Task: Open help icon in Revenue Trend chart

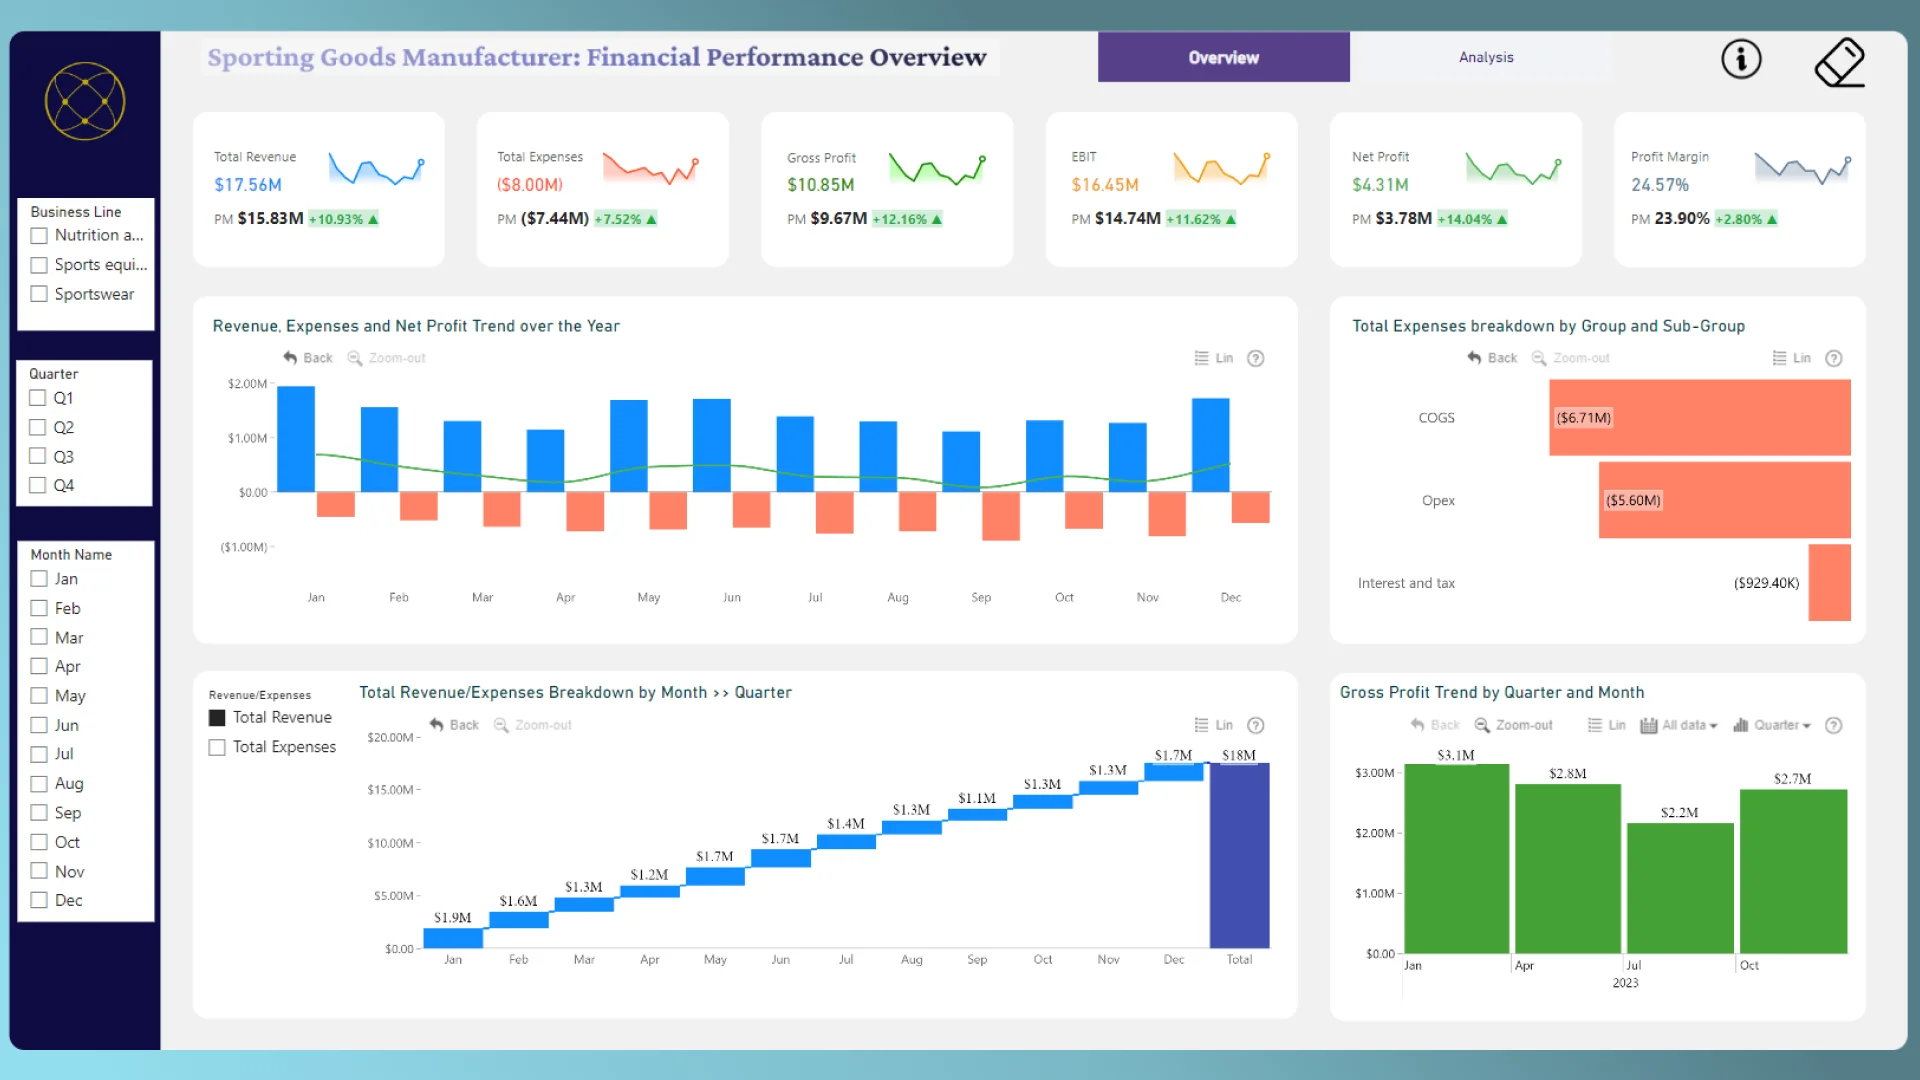Action: 1256,358
